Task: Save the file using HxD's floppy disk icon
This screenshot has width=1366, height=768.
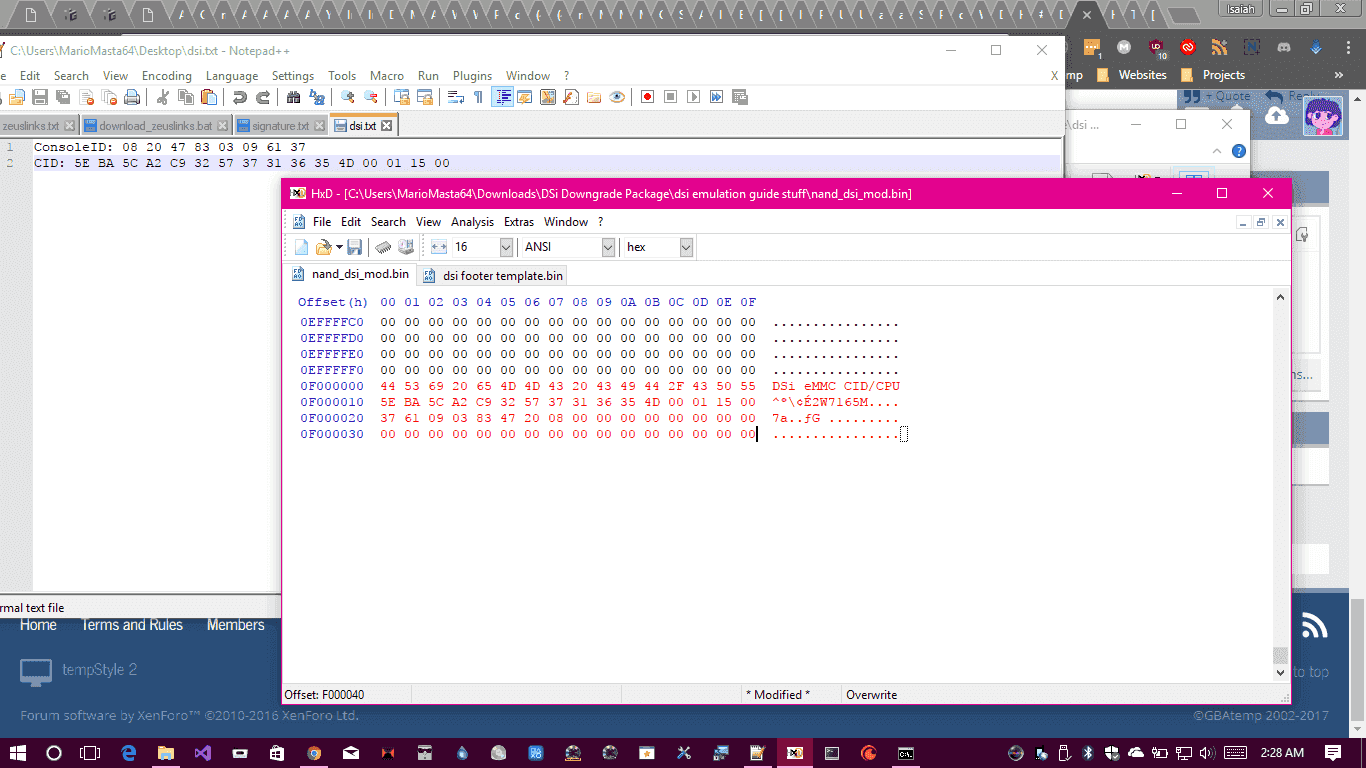Action: tap(354, 247)
